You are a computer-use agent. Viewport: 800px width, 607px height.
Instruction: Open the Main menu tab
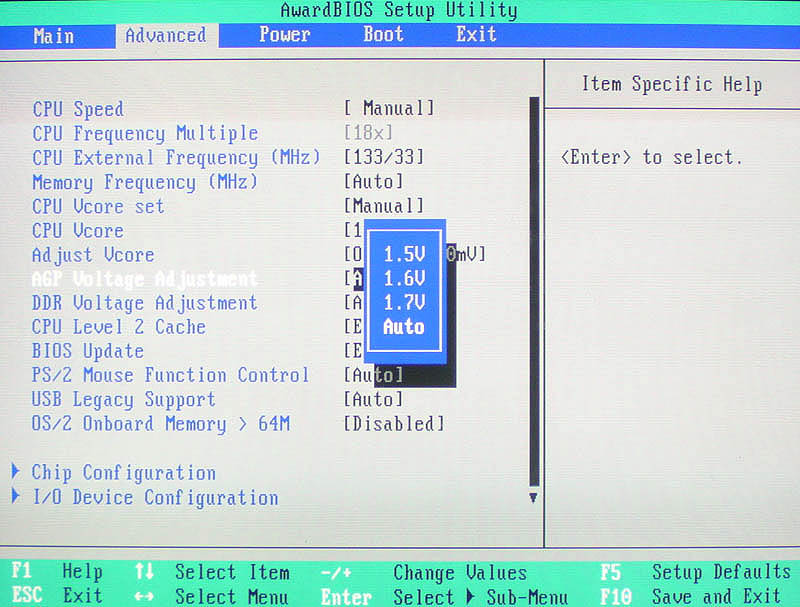point(53,35)
